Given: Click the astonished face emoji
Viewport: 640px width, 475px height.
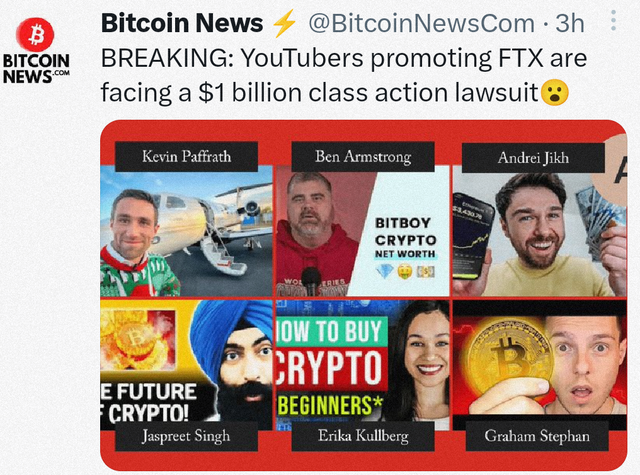Looking at the screenshot, I should (x=554, y=93).
